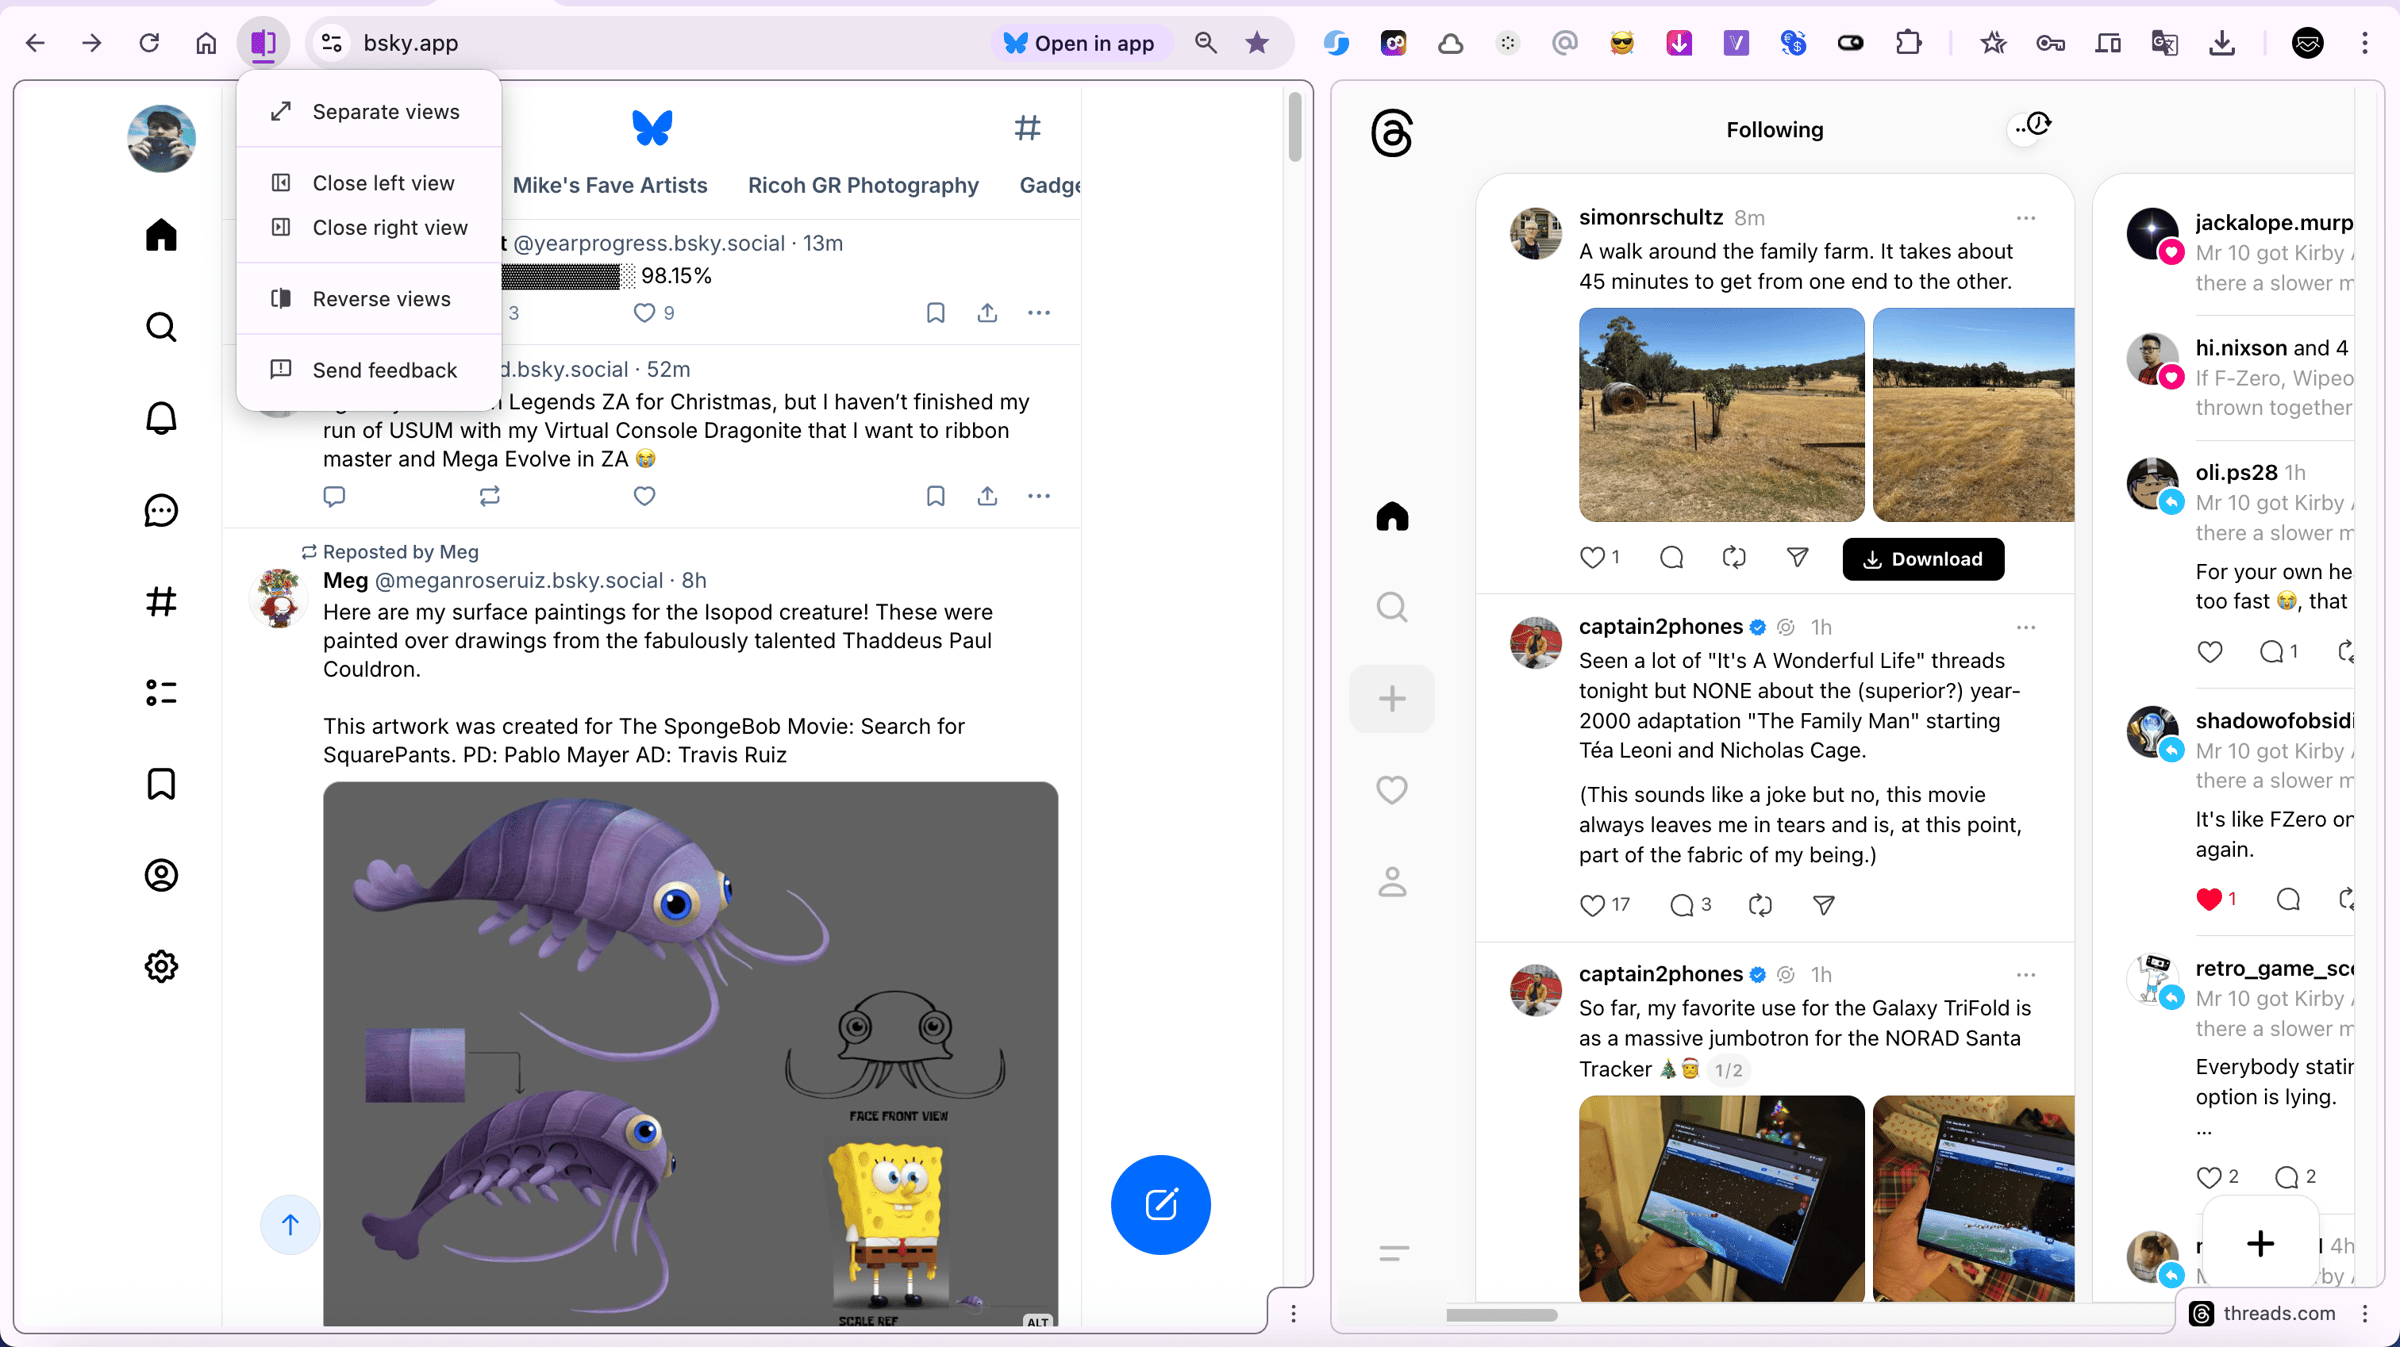This screenshot has height=1347, width=2400.
Task: Switch to Ricoh GR Photography feed tab
Action: point(863,185)
